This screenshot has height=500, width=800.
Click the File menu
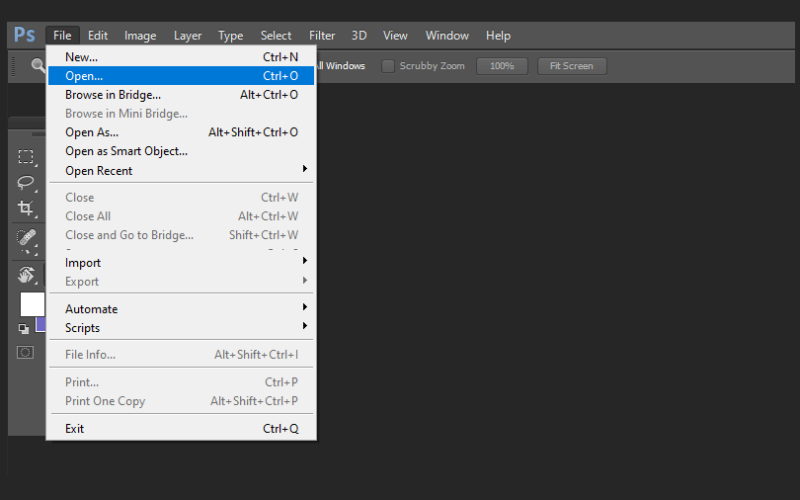[x=62, y=36]
